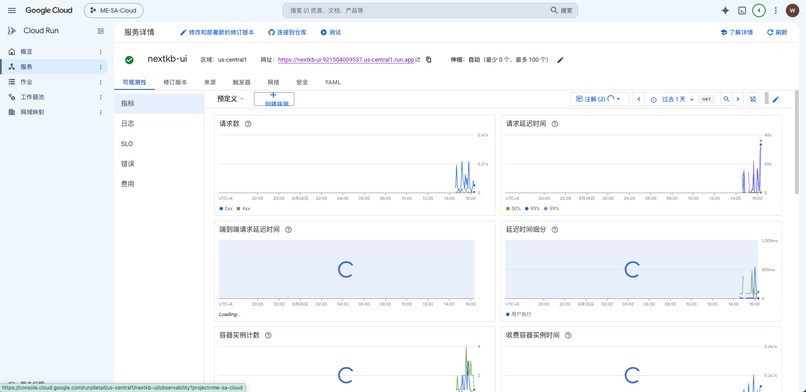Screen dimensions: 806x392
Task: Click the Google Cloud logo
Action: tap(49, 10)
